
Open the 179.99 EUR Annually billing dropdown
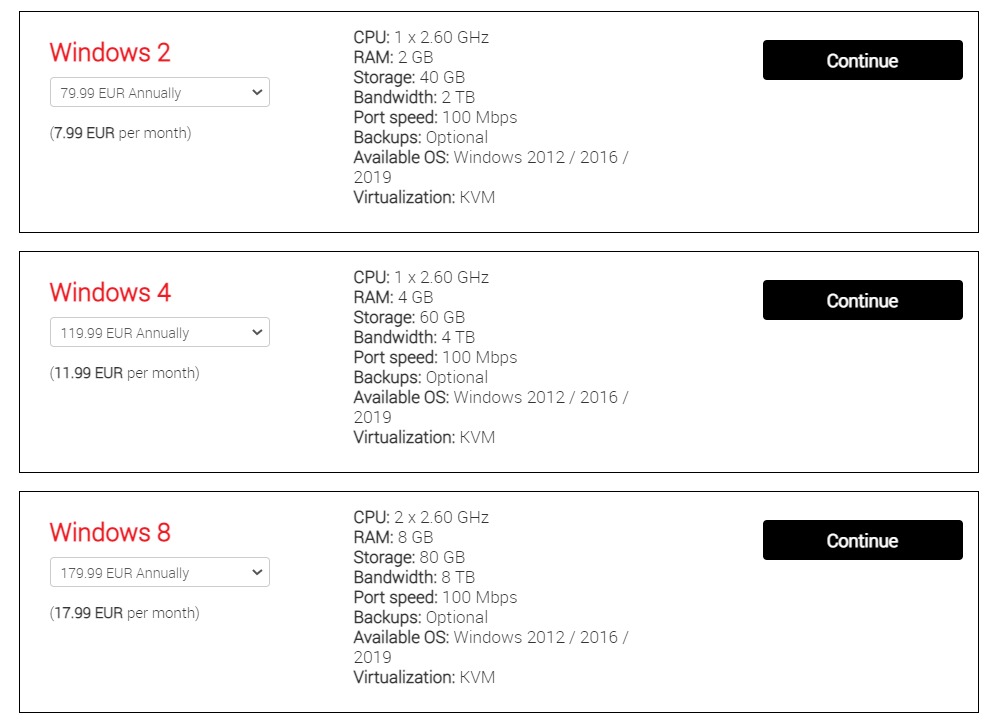pos(160,572)
